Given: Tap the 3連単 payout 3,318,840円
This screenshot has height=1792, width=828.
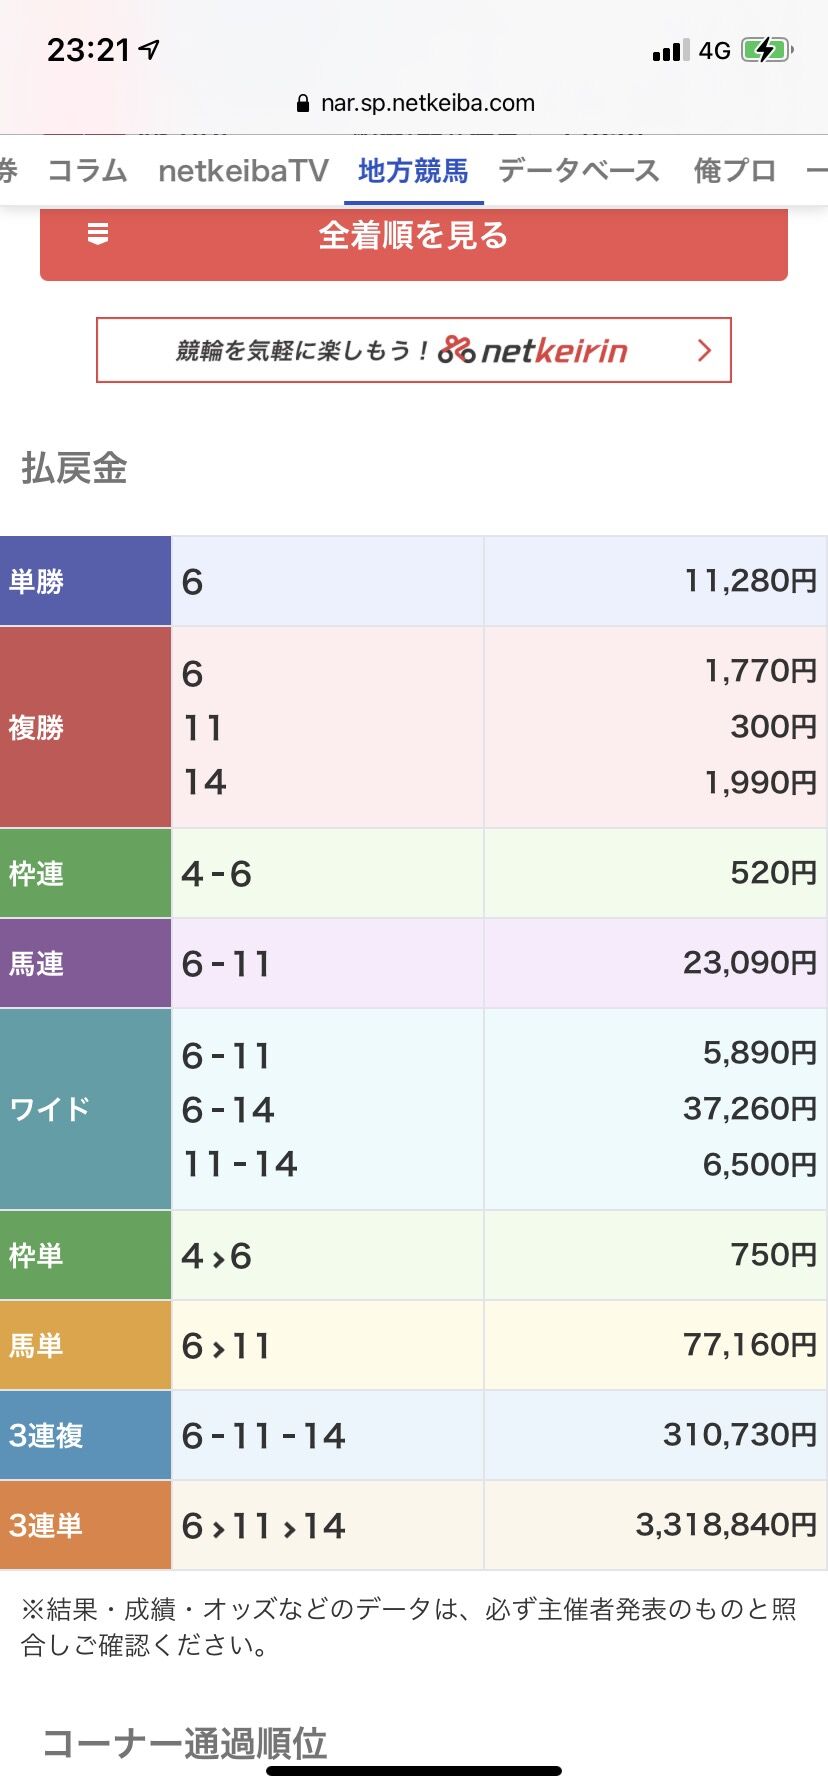Looking at the screenshot, I should 727,1525.
